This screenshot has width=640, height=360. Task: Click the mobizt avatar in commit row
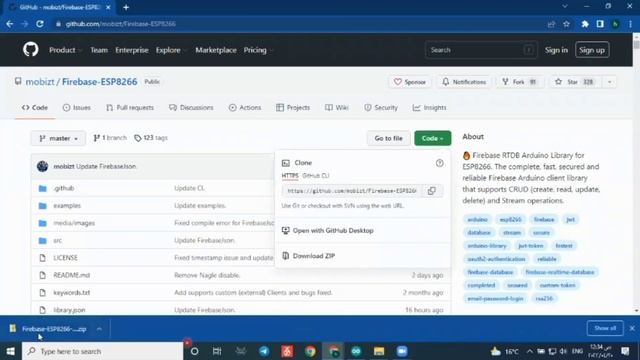pyautogui.click(x=42, y=167)
